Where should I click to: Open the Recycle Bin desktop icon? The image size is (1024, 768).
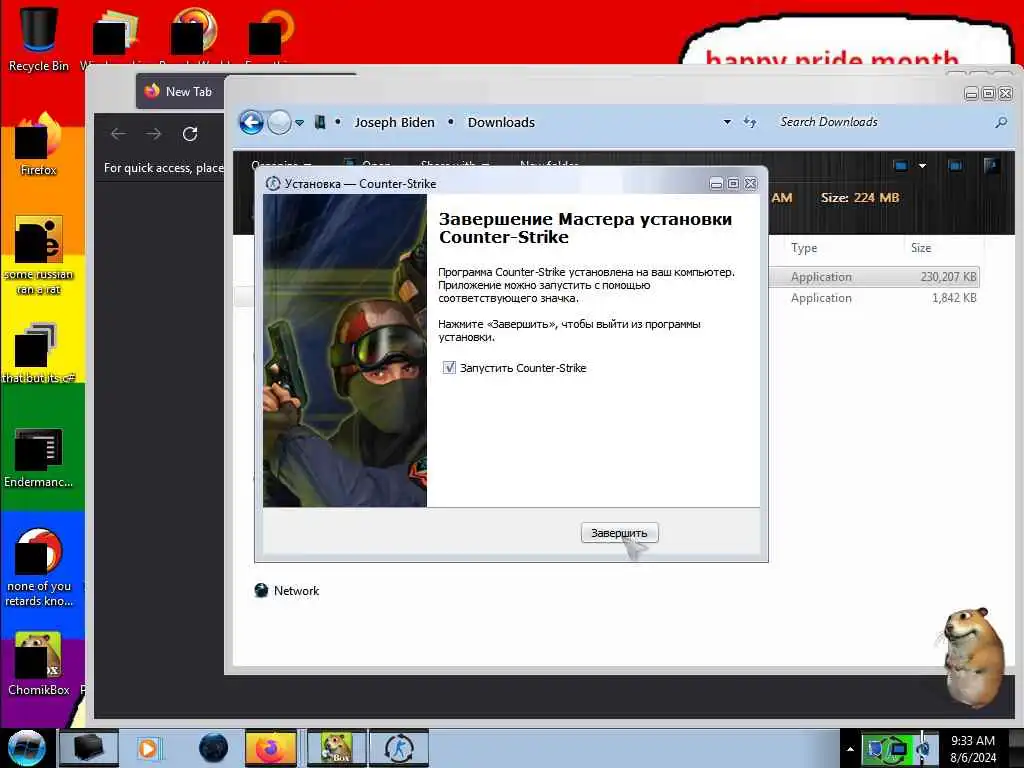[39, 37]
